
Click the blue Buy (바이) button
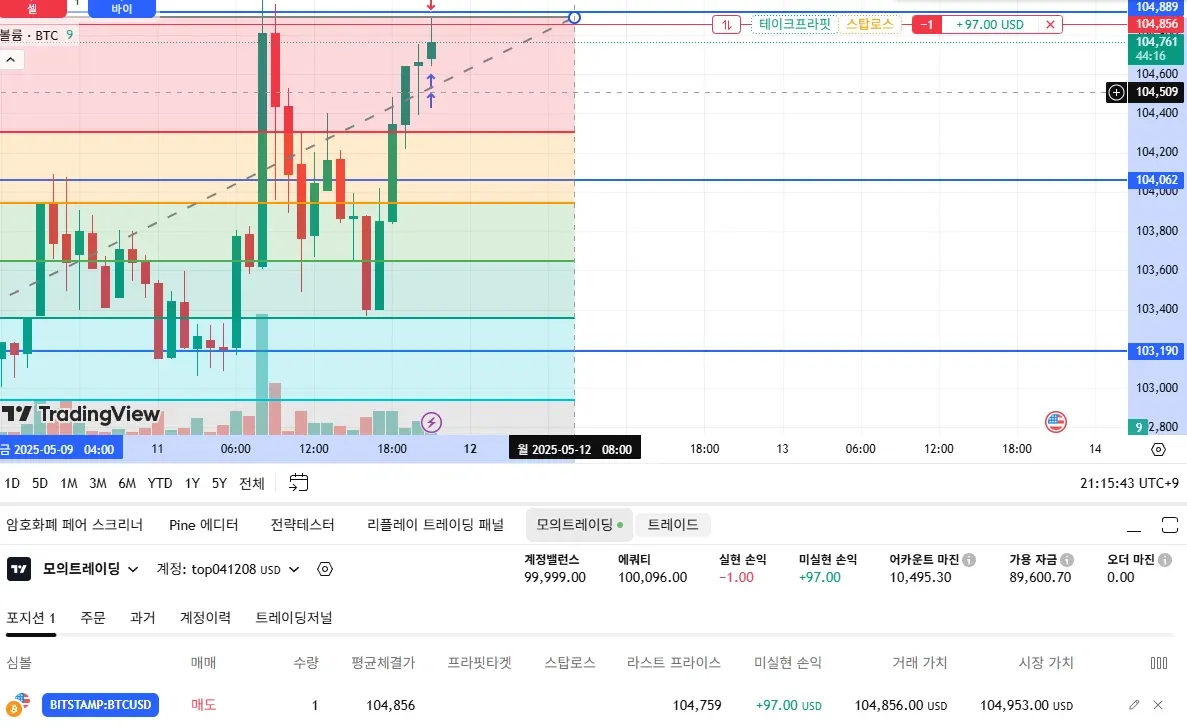tap(122, 8)
